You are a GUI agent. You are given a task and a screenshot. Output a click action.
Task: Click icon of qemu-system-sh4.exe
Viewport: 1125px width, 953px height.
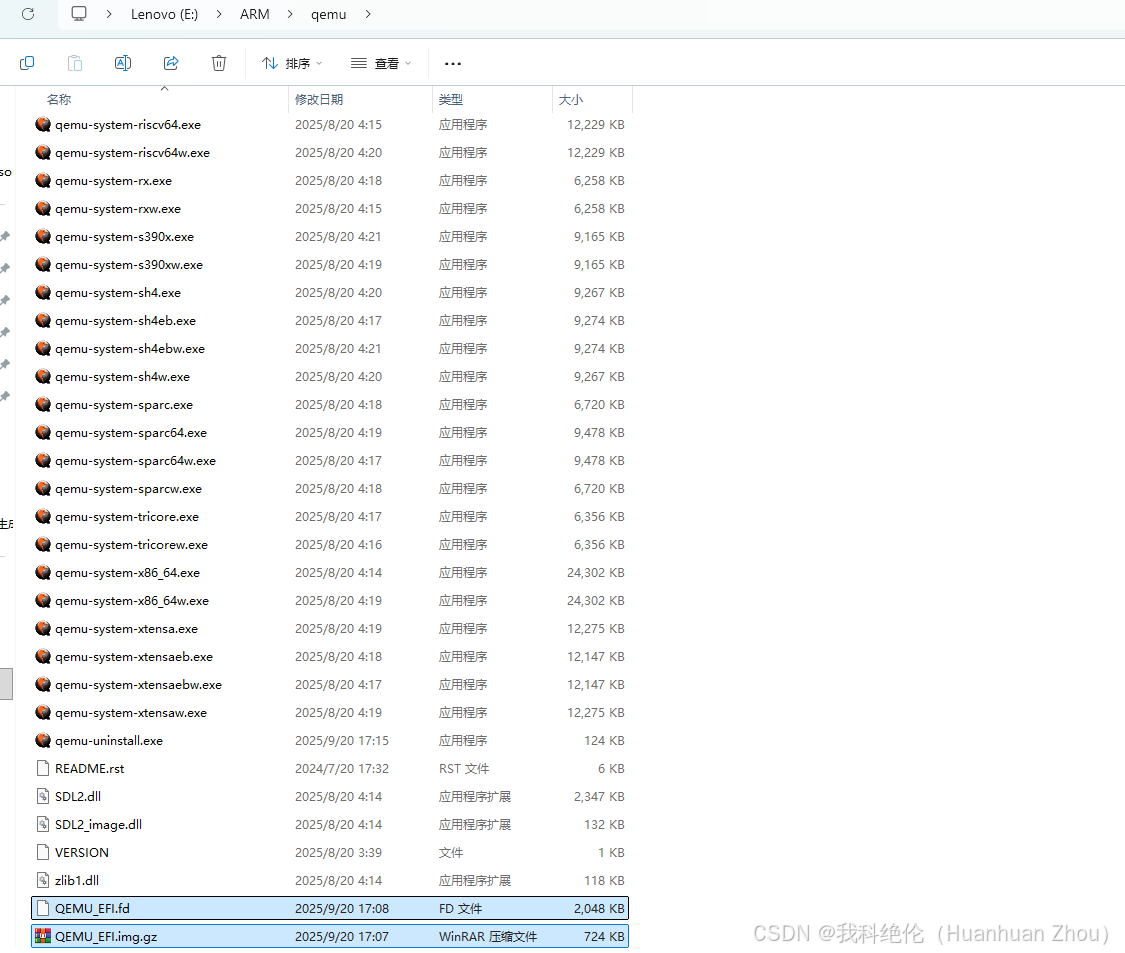[43, 292]
